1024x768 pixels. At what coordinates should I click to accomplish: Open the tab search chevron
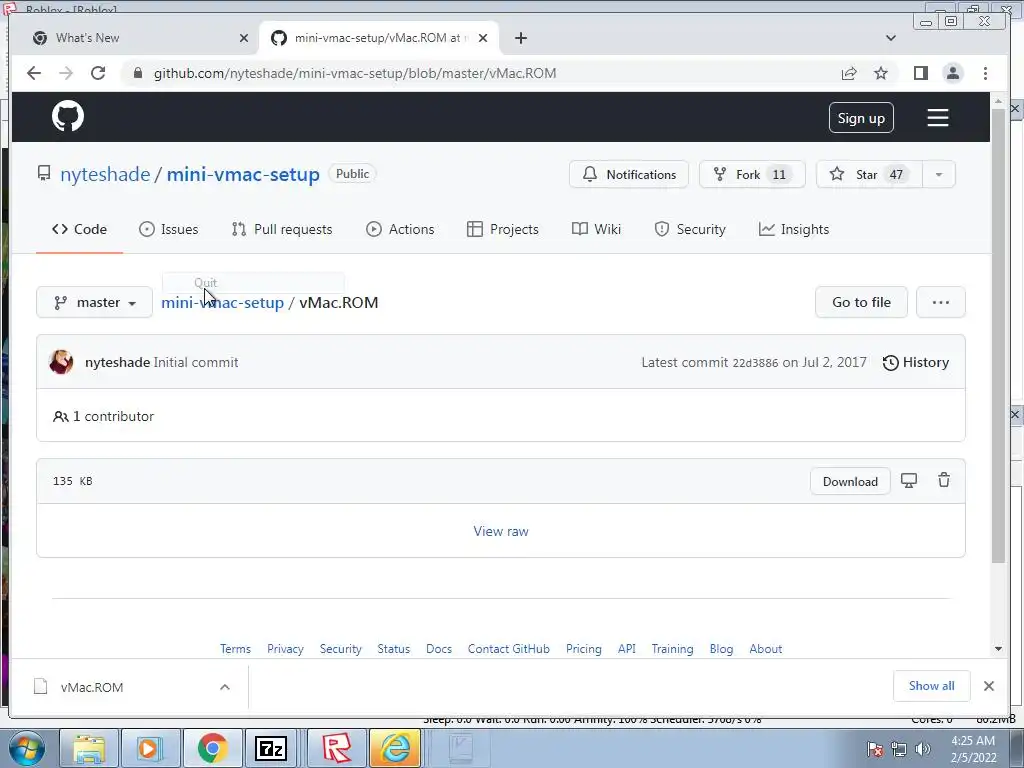(x=891, y=38)
